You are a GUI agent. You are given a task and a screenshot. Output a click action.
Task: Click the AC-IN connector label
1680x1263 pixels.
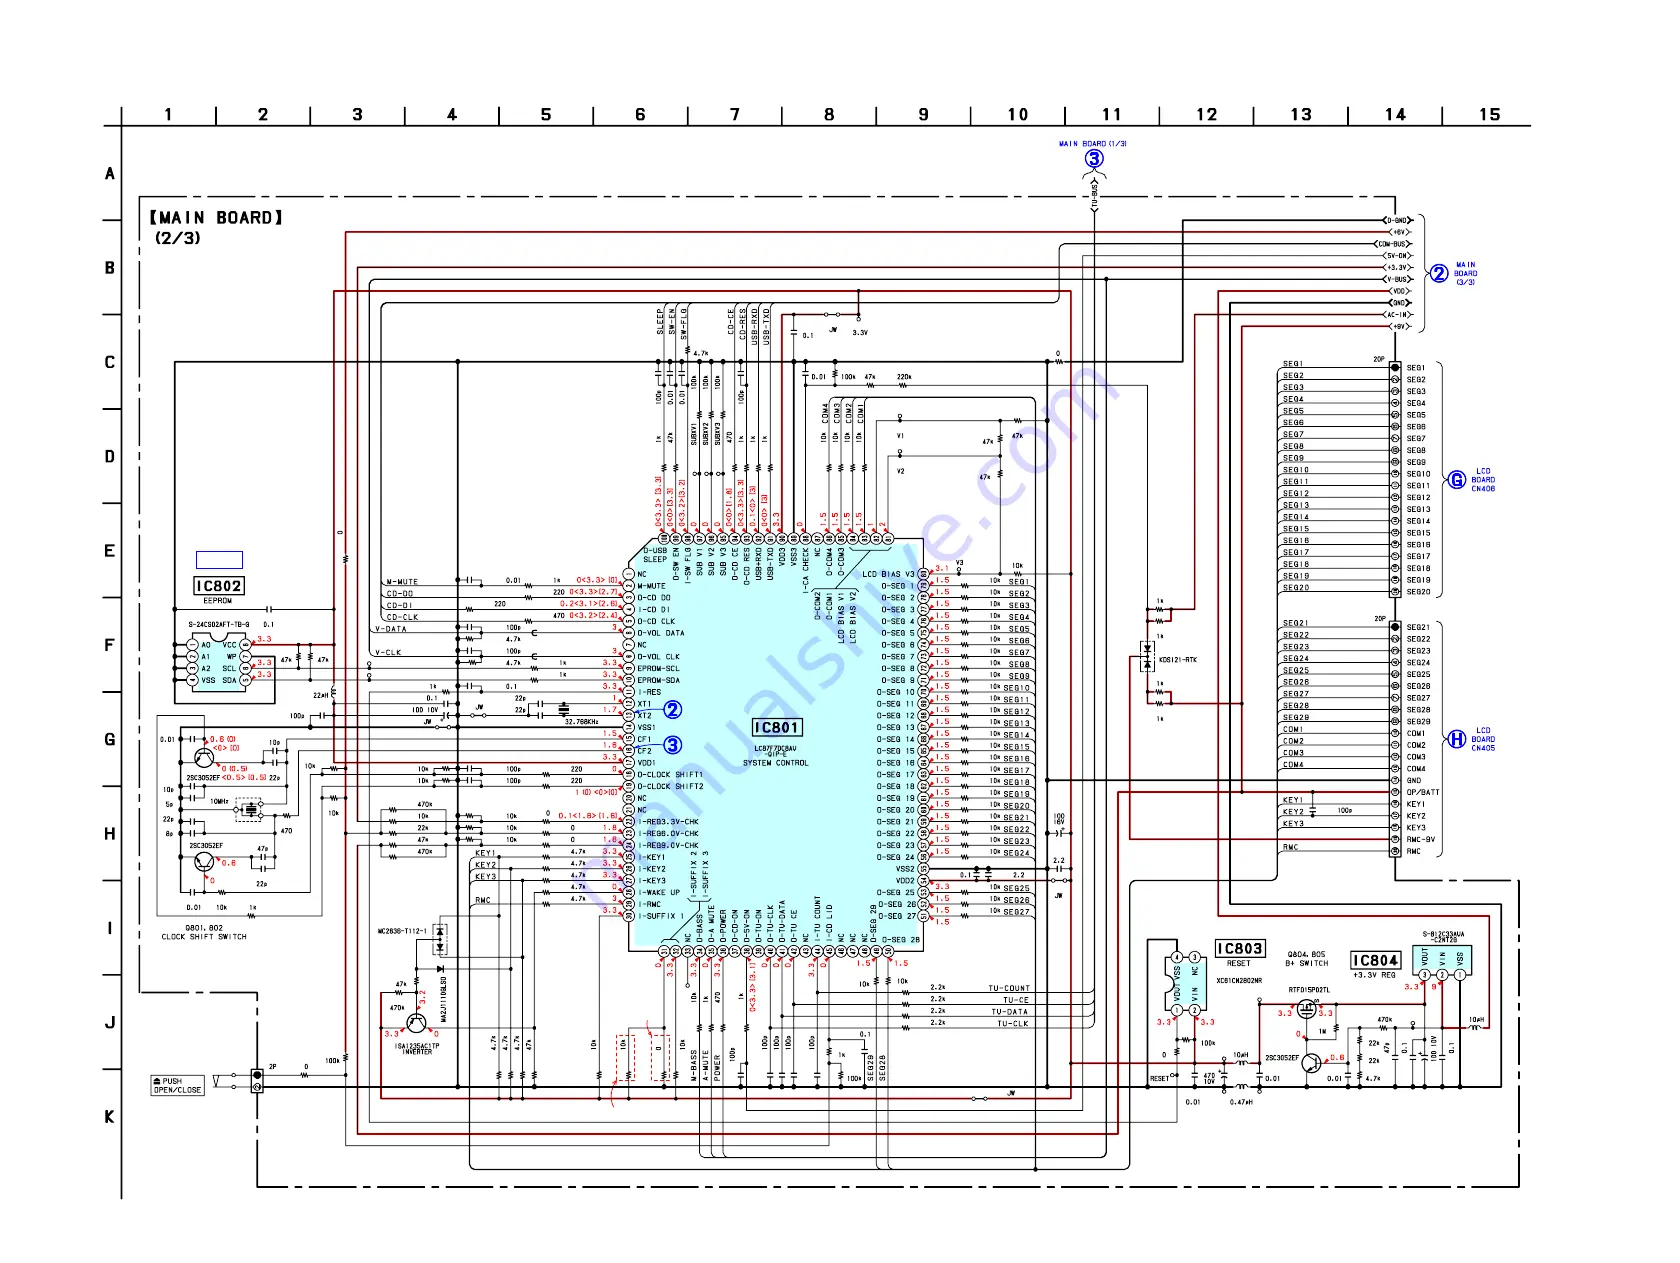pos(1397,315)
